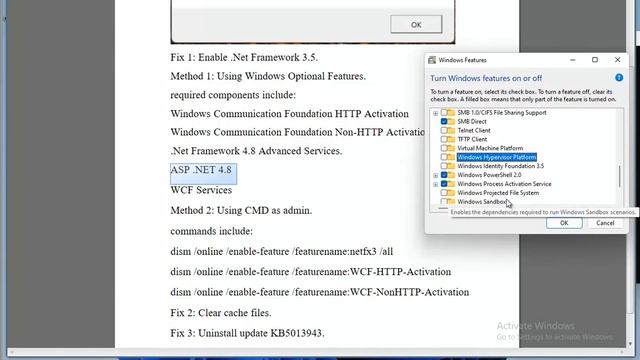Viewport: 640px width, 360px height.
Task: Check the Virtual Machine Platform box
Action: pos(444,148)
